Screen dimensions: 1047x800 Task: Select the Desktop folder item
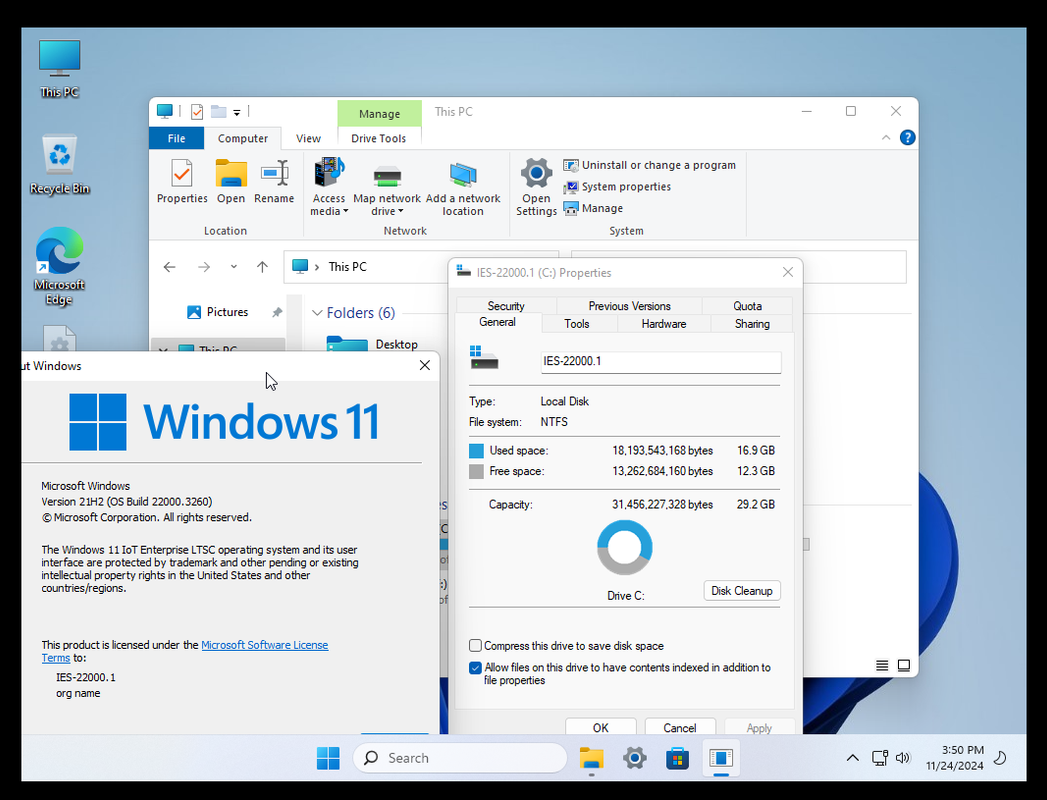(x=374, y=345)
